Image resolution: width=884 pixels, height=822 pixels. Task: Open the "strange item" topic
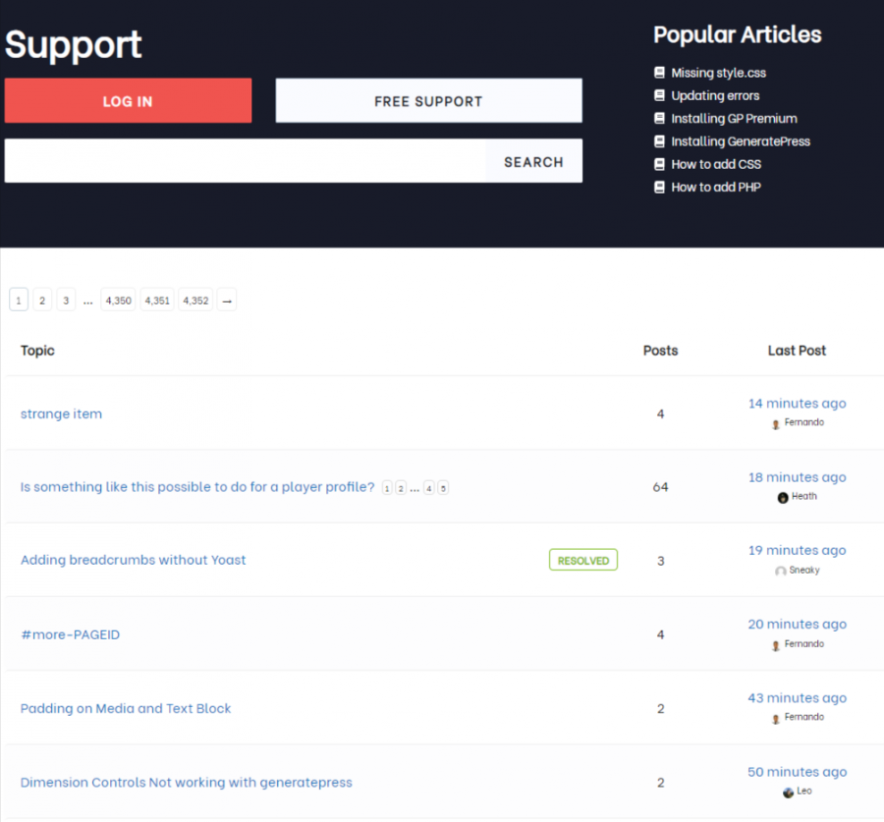click(x=61, y=413)
